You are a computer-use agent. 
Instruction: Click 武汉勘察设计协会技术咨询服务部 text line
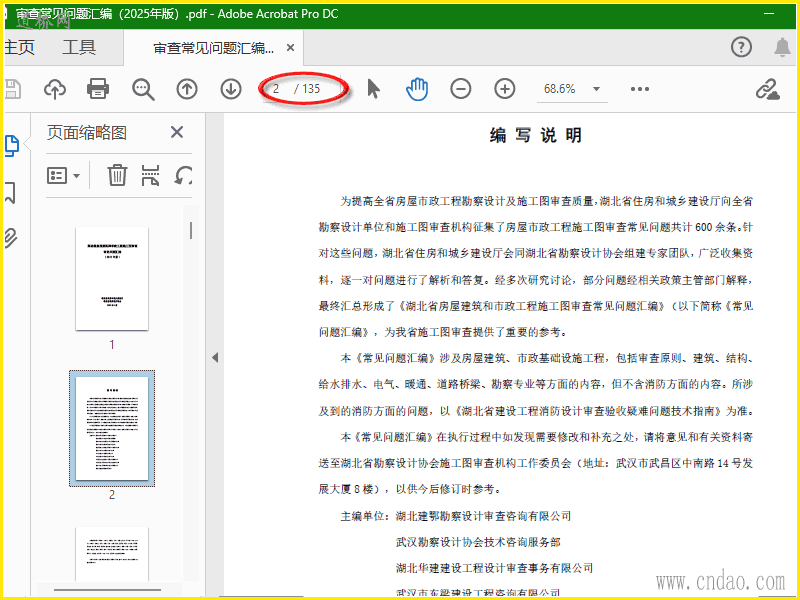(478, 542)
